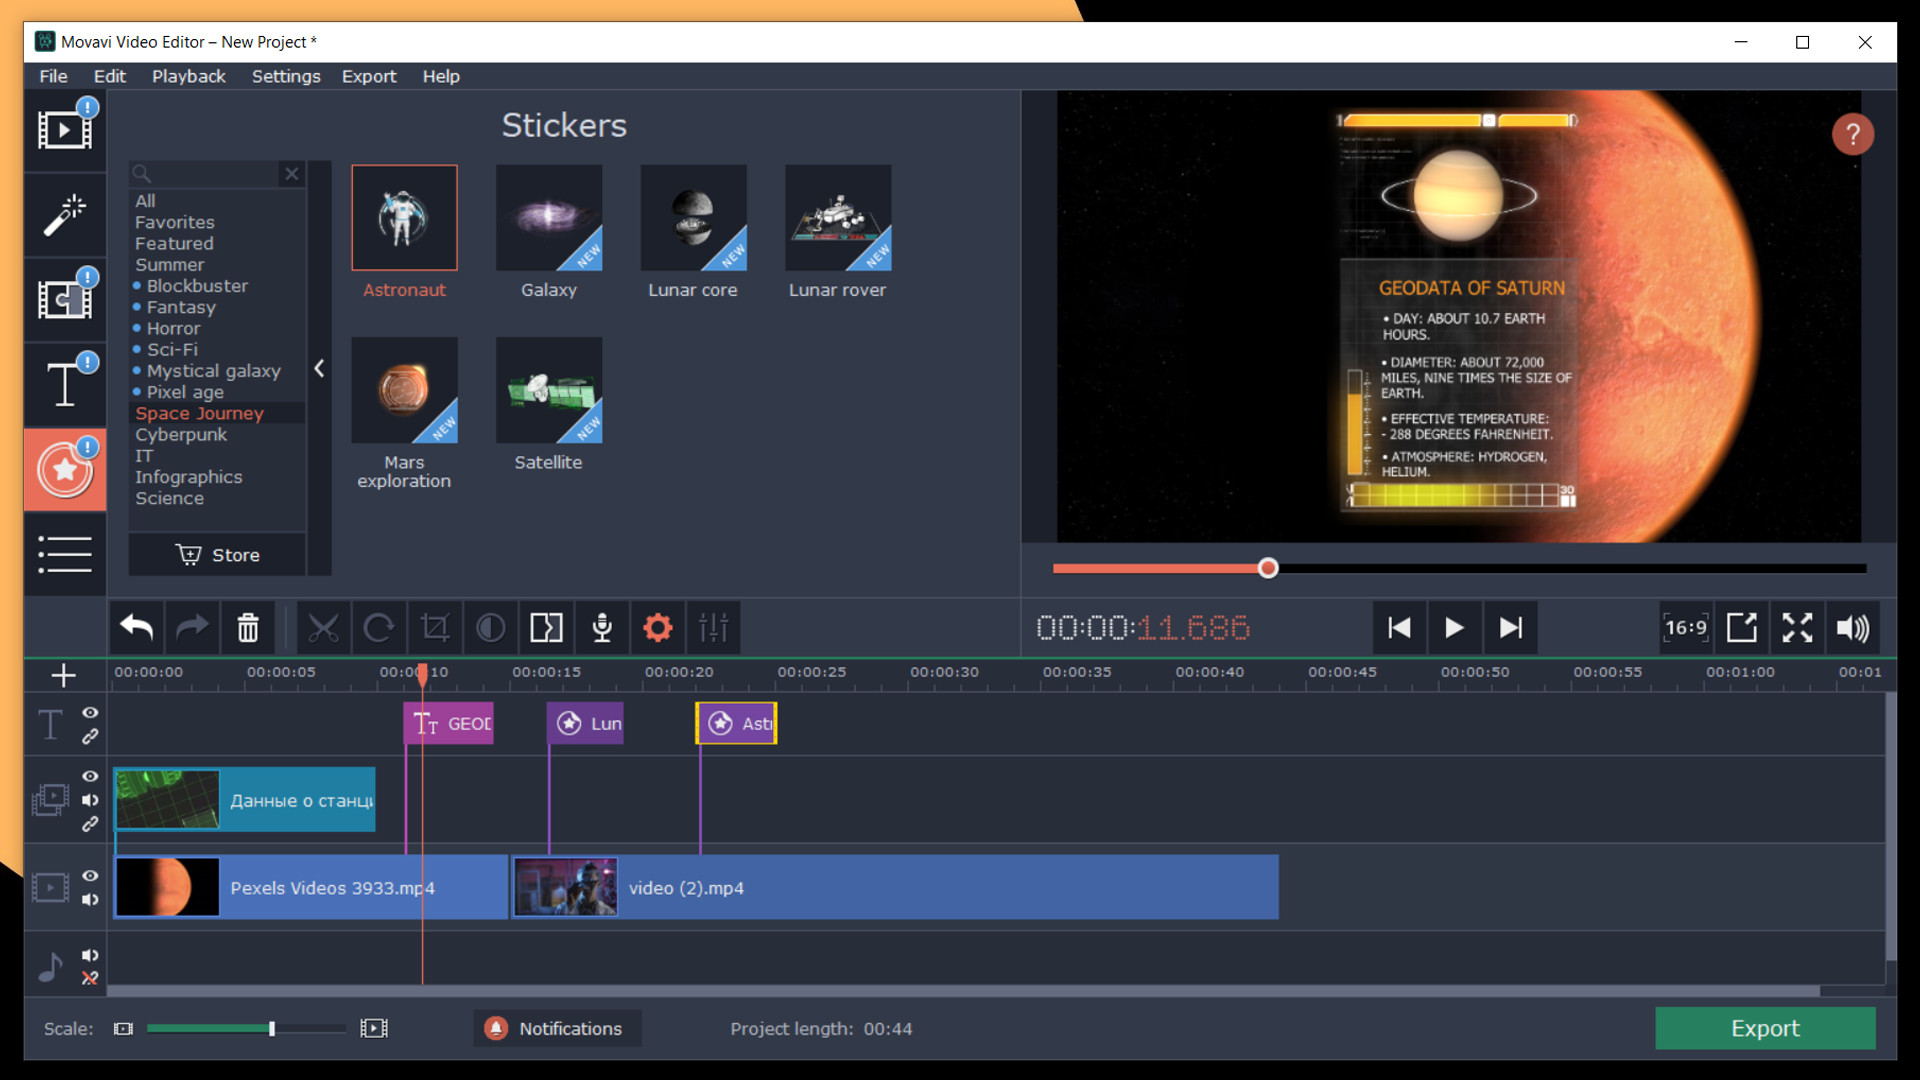Open the sticker Store
Screen dimensions: 1920x1080
tap(216, 555)
